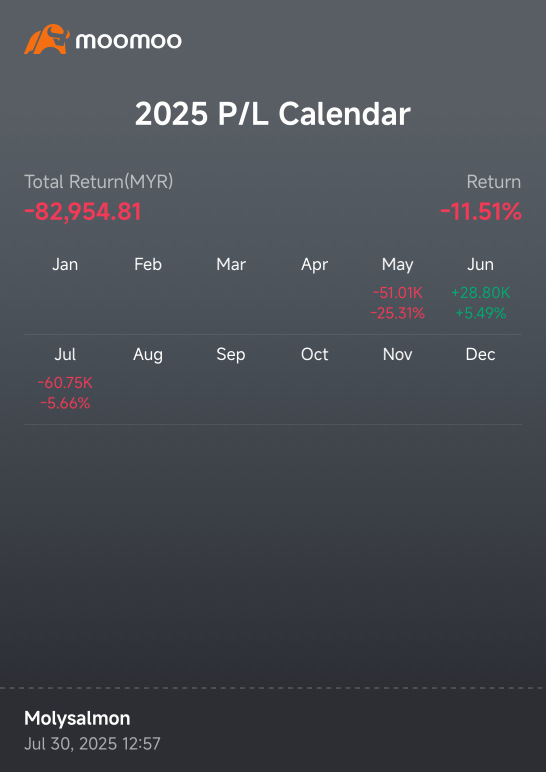Open May month showing -51.01K

(397, 290)
